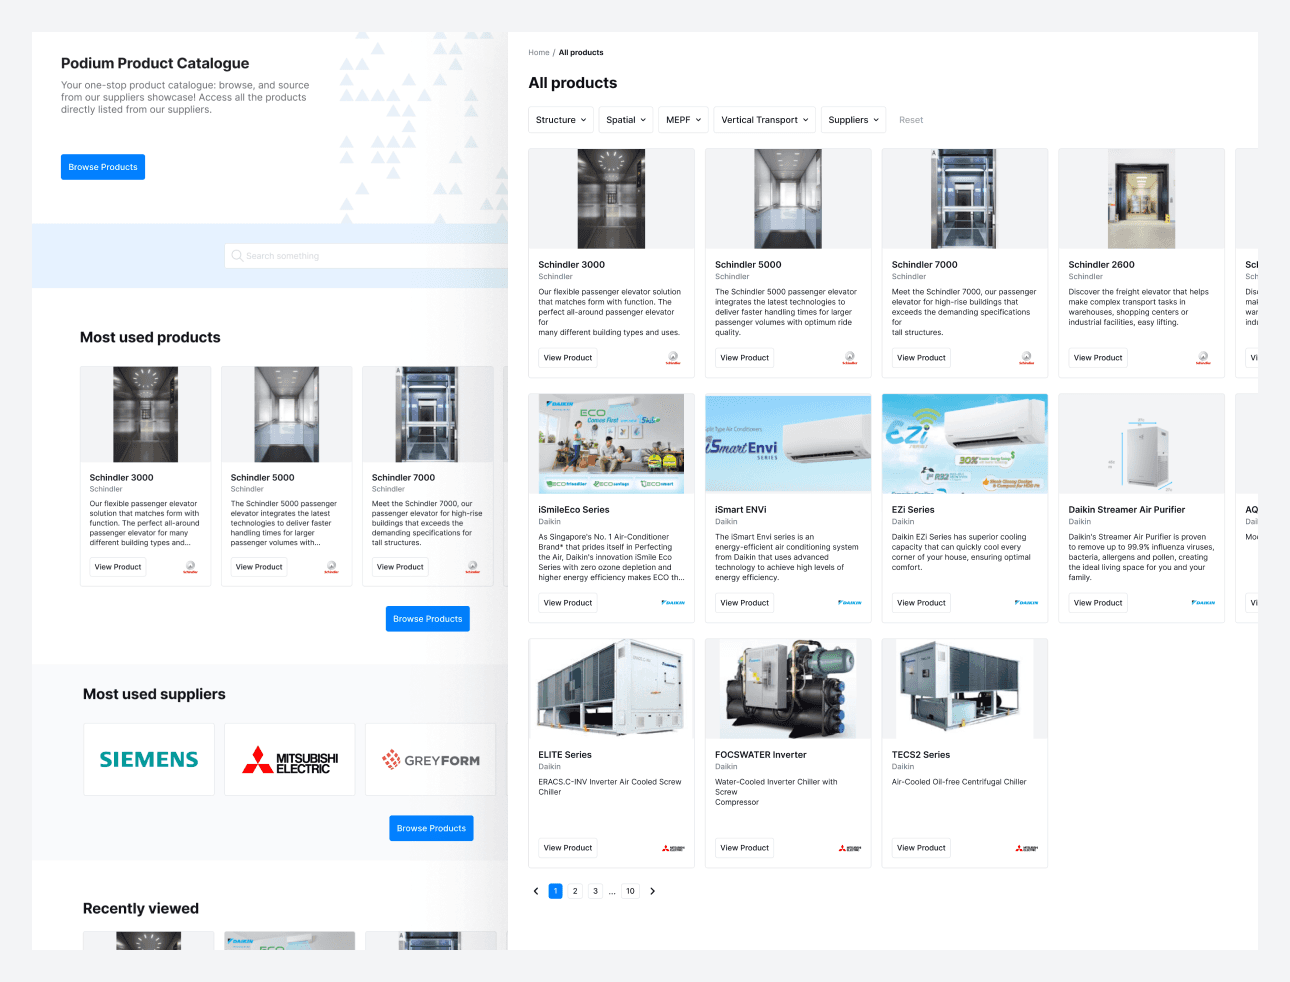This screenshot has width=1290, height=982.
Task: Select page 1 in pagination
Action: [x=556, y=891]
